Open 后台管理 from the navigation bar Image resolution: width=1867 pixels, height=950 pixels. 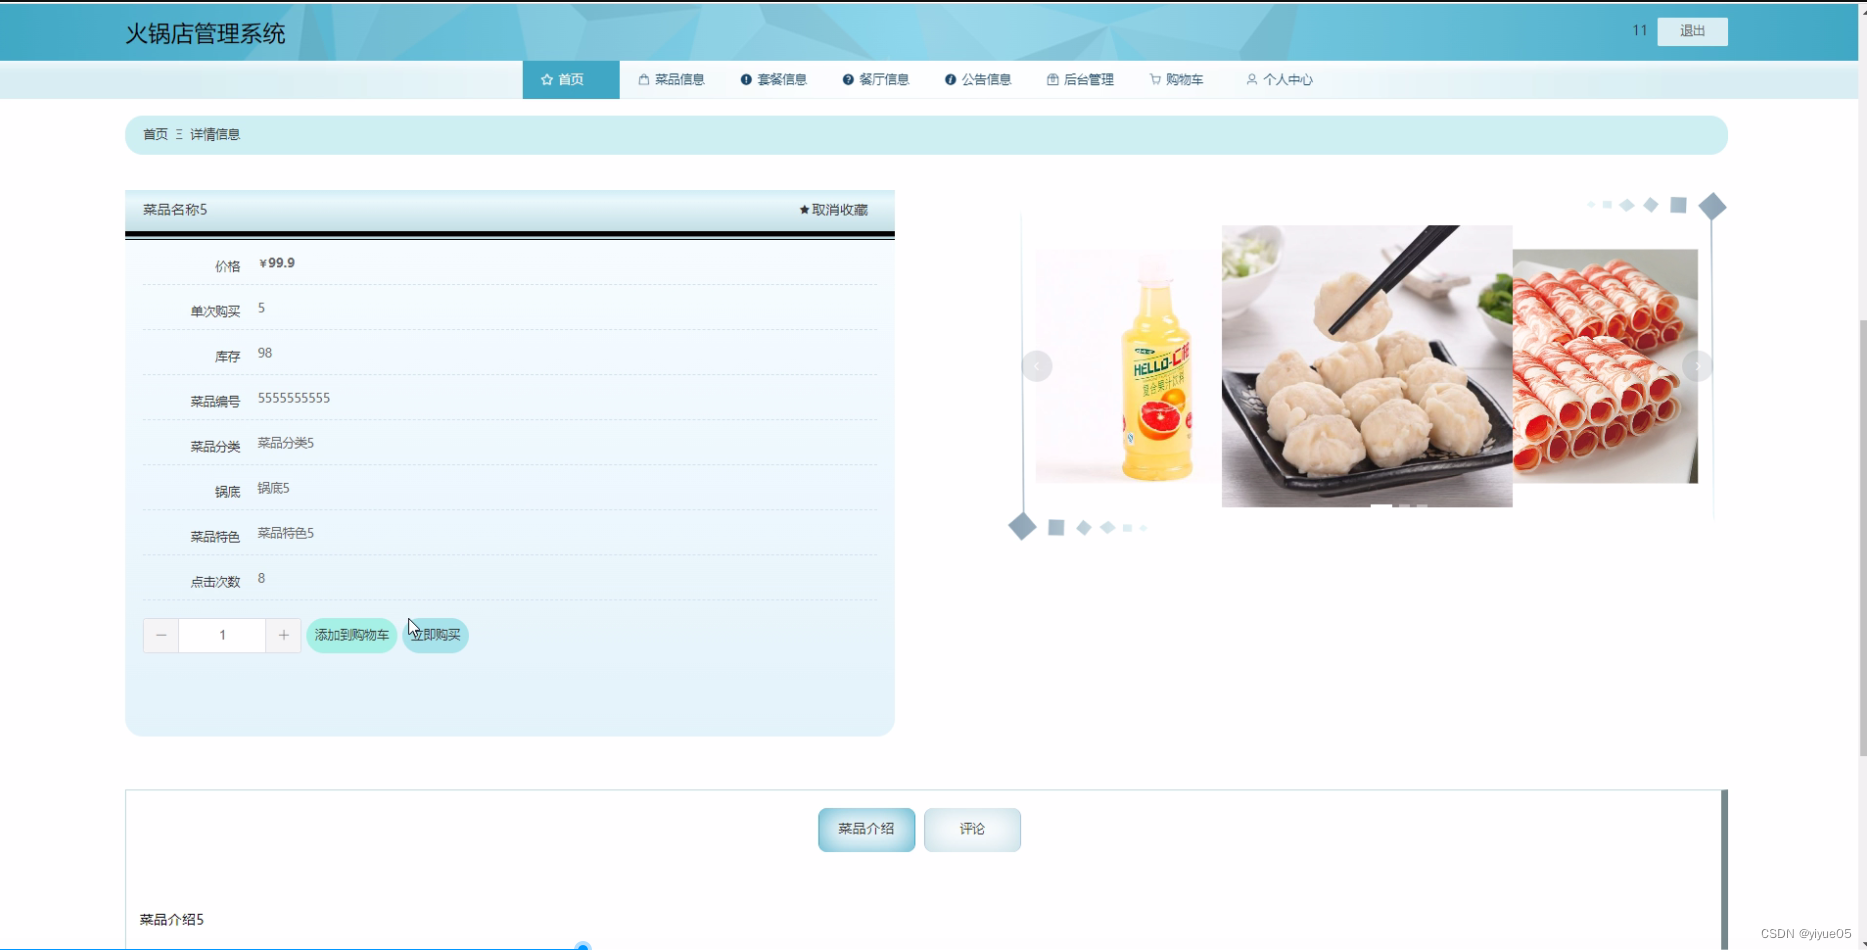click(1080, 80)
